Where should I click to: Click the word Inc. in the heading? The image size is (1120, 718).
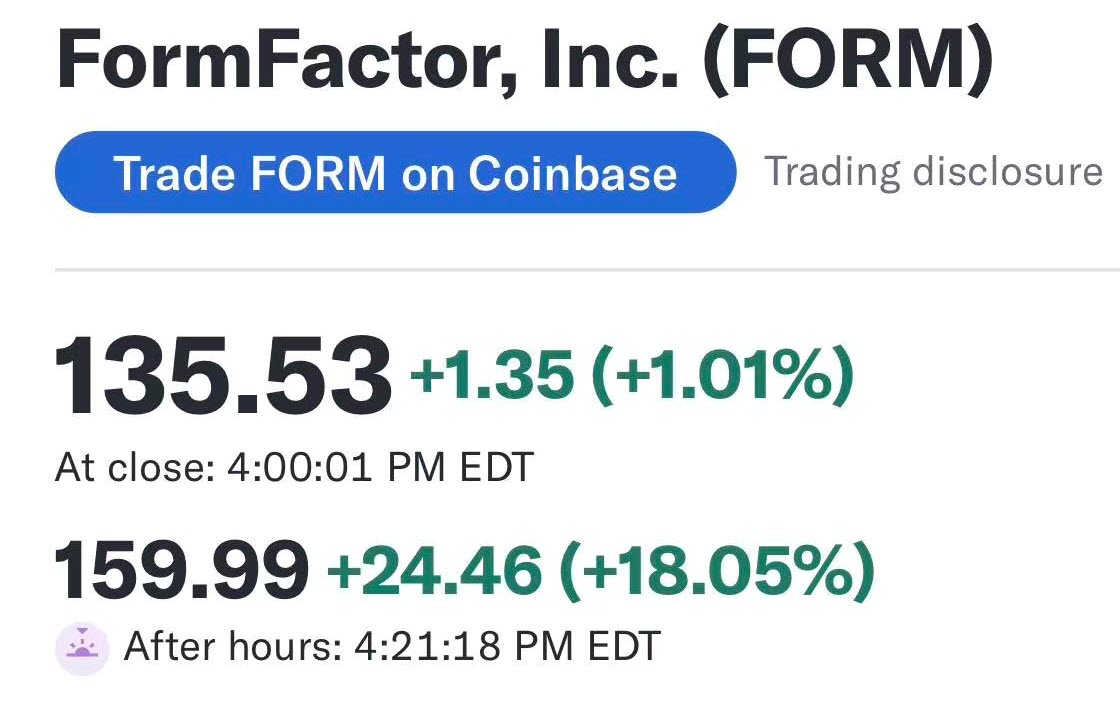610,63
